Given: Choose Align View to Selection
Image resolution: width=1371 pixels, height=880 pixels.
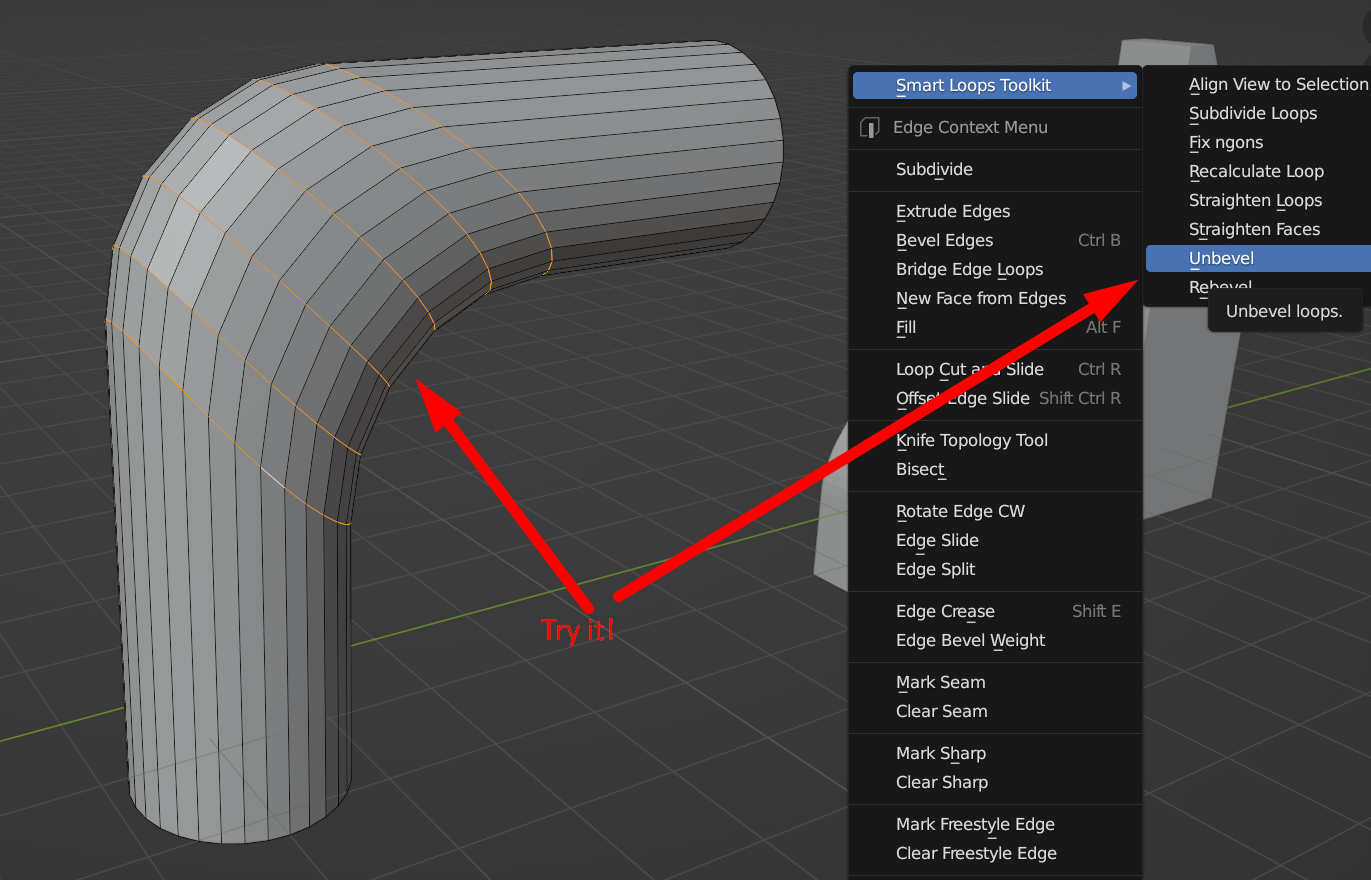Looking at the screenshot, I should 1278,84.
